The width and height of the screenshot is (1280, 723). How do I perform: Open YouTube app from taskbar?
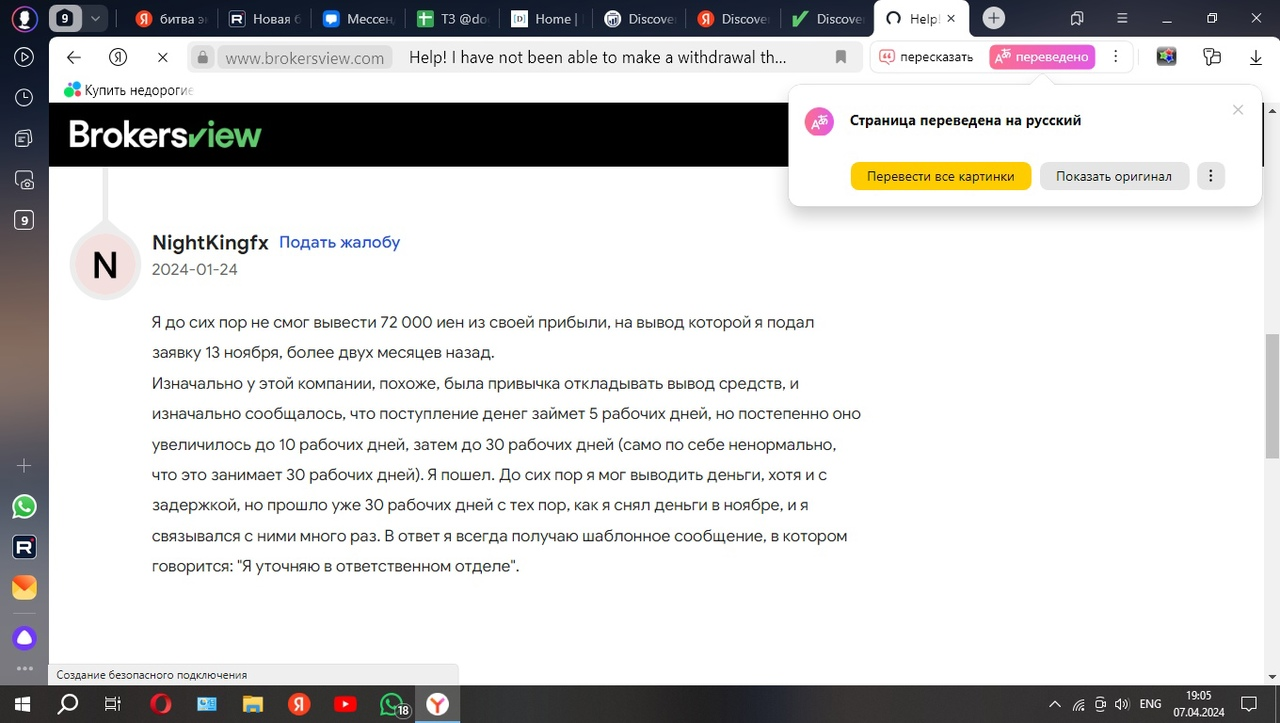click(x=345, y=704)
